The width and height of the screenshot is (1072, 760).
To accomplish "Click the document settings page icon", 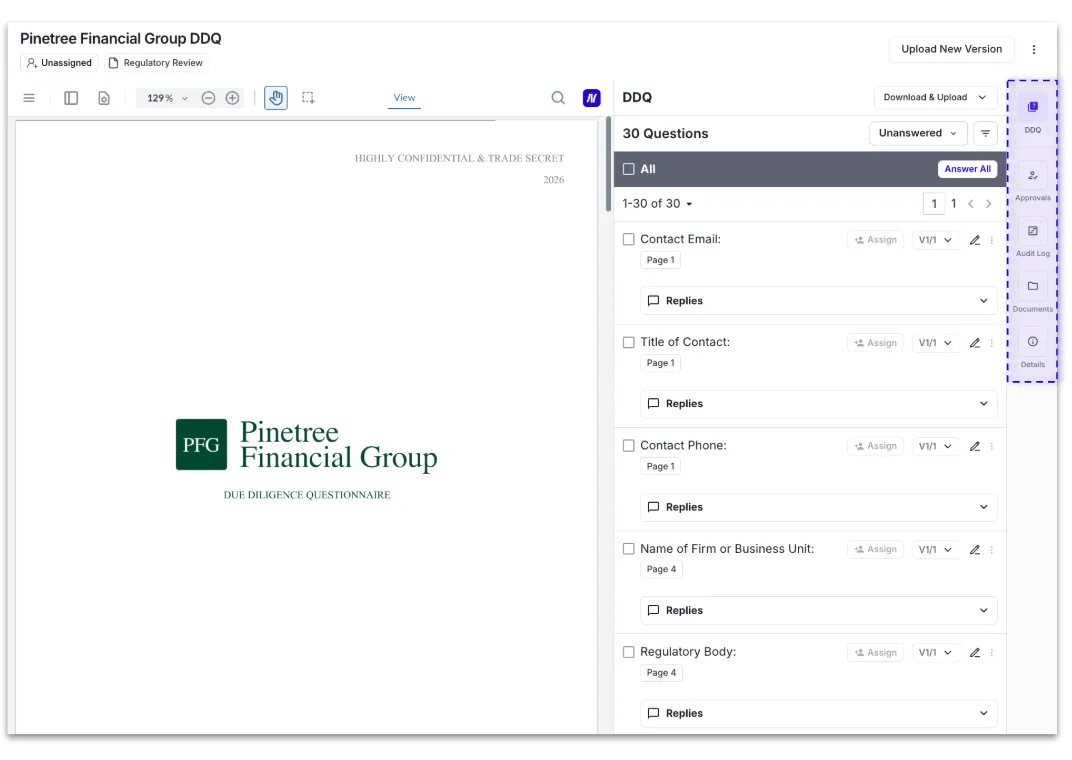I will tap(104, 98).
